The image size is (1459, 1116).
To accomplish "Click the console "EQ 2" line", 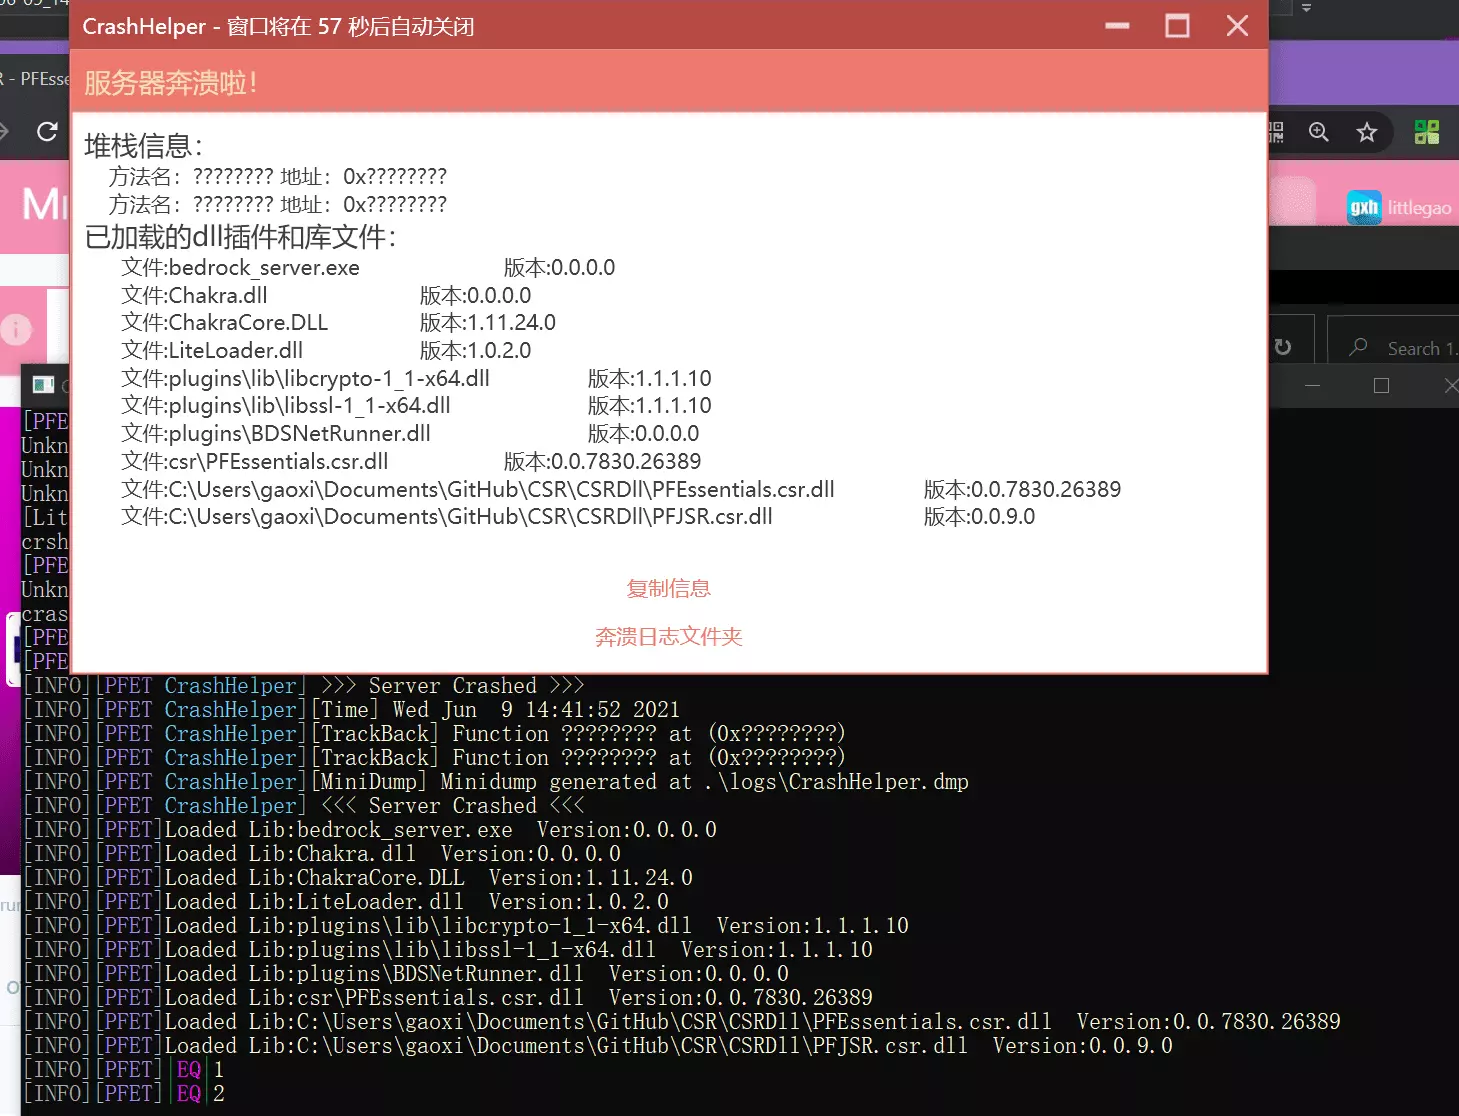I will tap(123, 1094).
